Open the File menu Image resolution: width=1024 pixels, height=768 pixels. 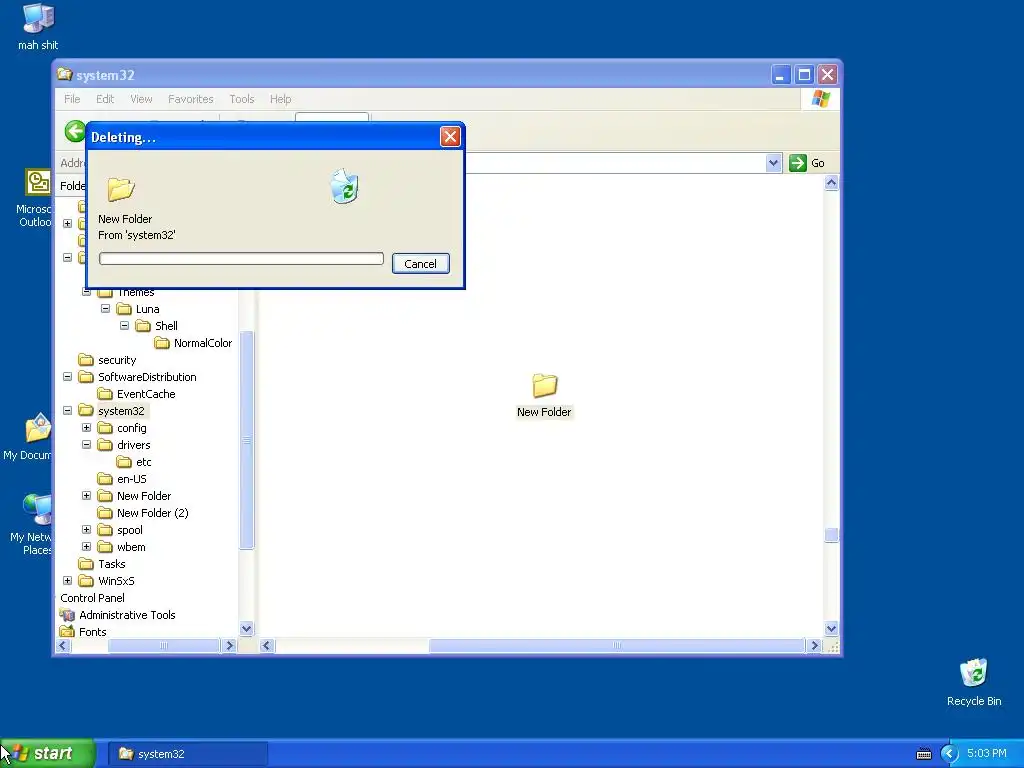coord(72,99)
